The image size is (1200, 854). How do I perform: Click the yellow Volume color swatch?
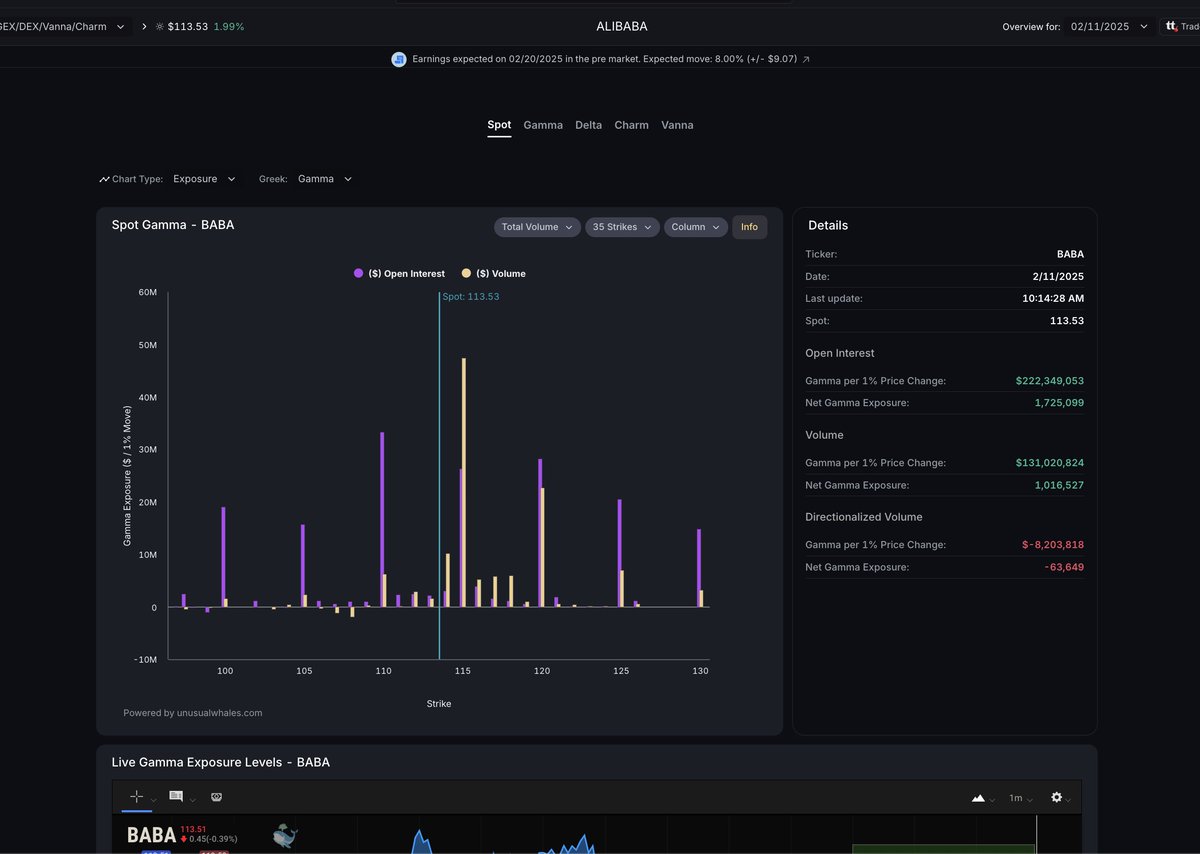(466, 273)
